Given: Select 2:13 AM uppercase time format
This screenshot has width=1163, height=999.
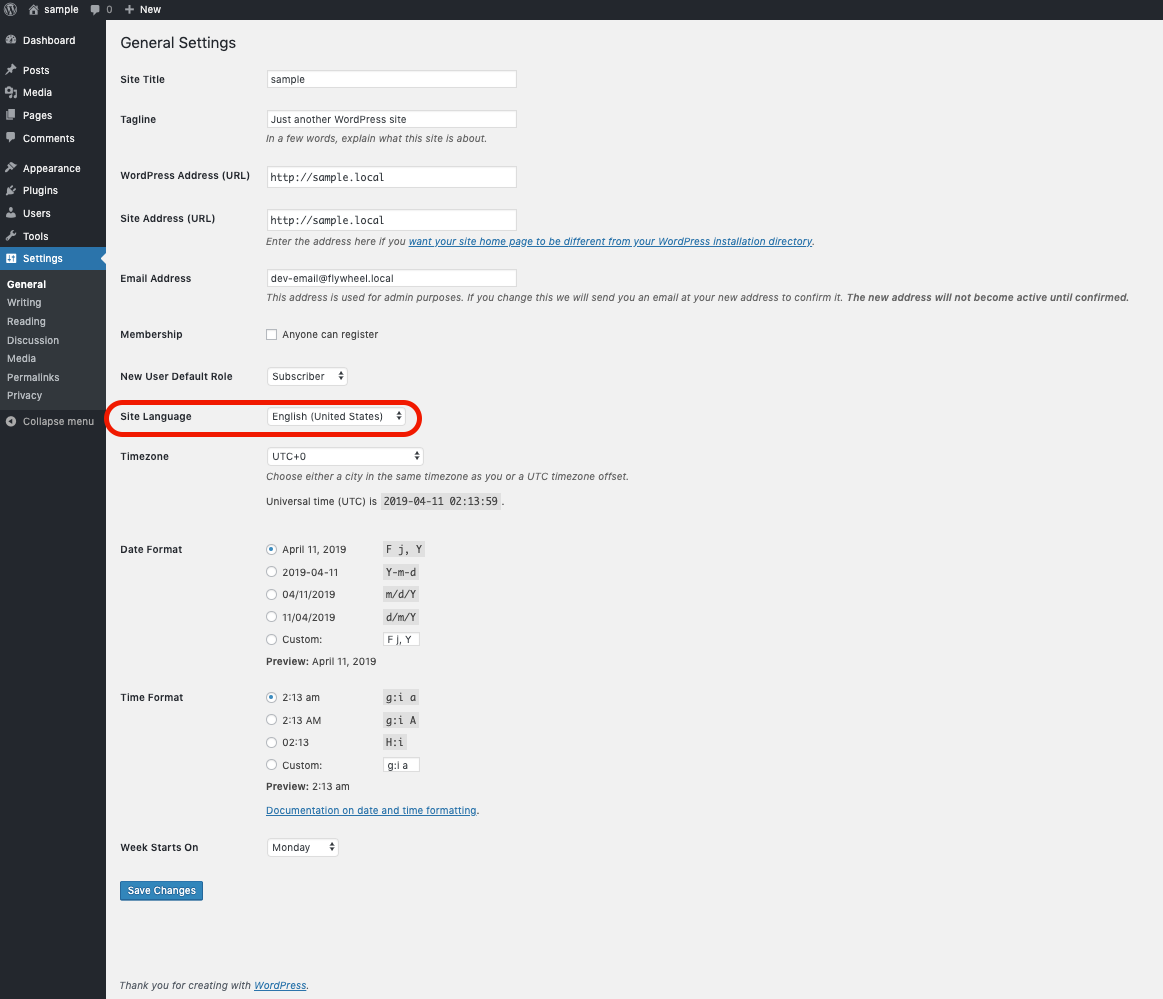Looking at the screenshot, I should pos(271,720).
